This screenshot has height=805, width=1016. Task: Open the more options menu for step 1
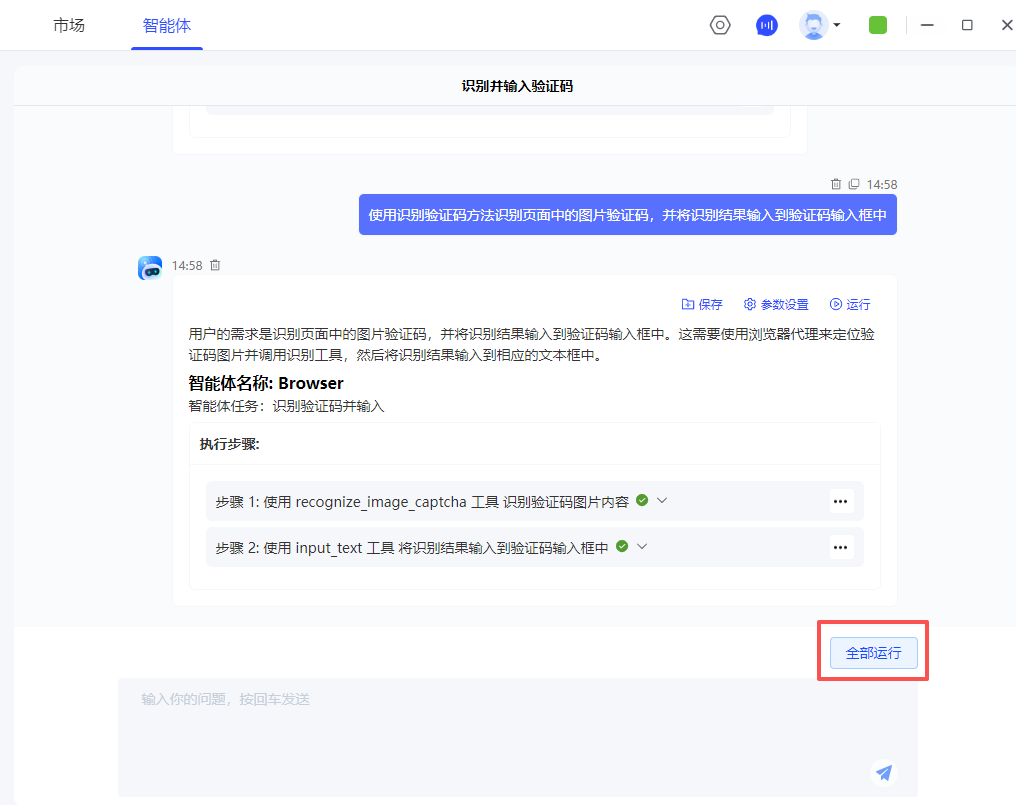pos(840,501)
